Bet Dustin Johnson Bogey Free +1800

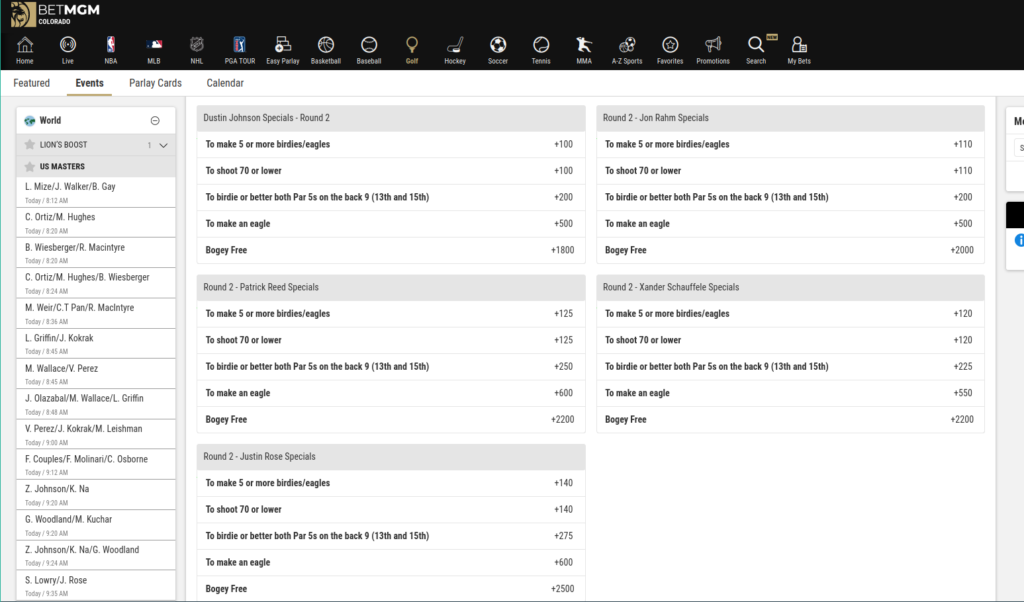pos(390,250)
